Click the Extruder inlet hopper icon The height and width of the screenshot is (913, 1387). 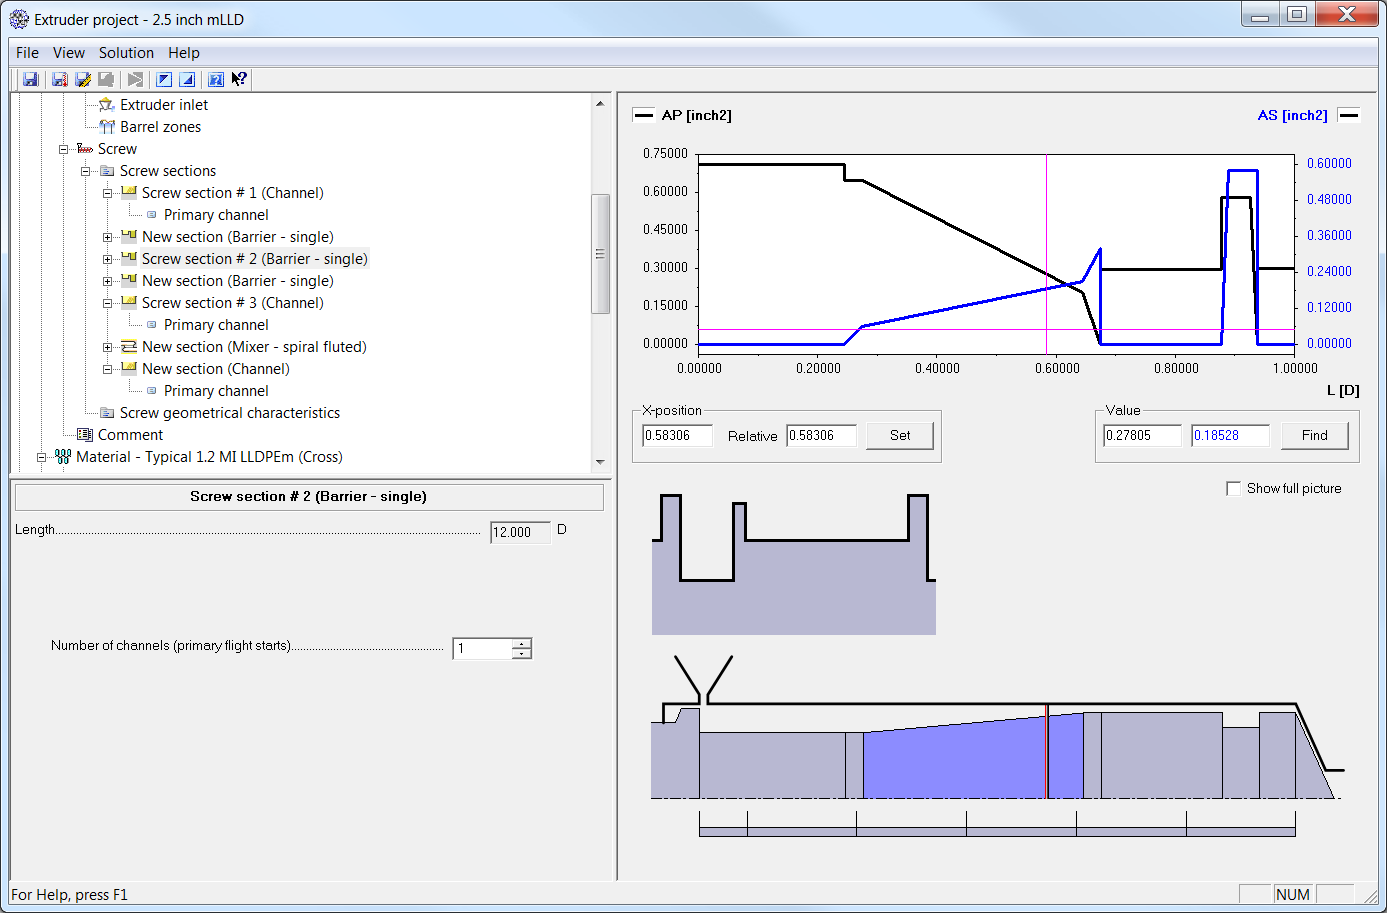[107, 105]
